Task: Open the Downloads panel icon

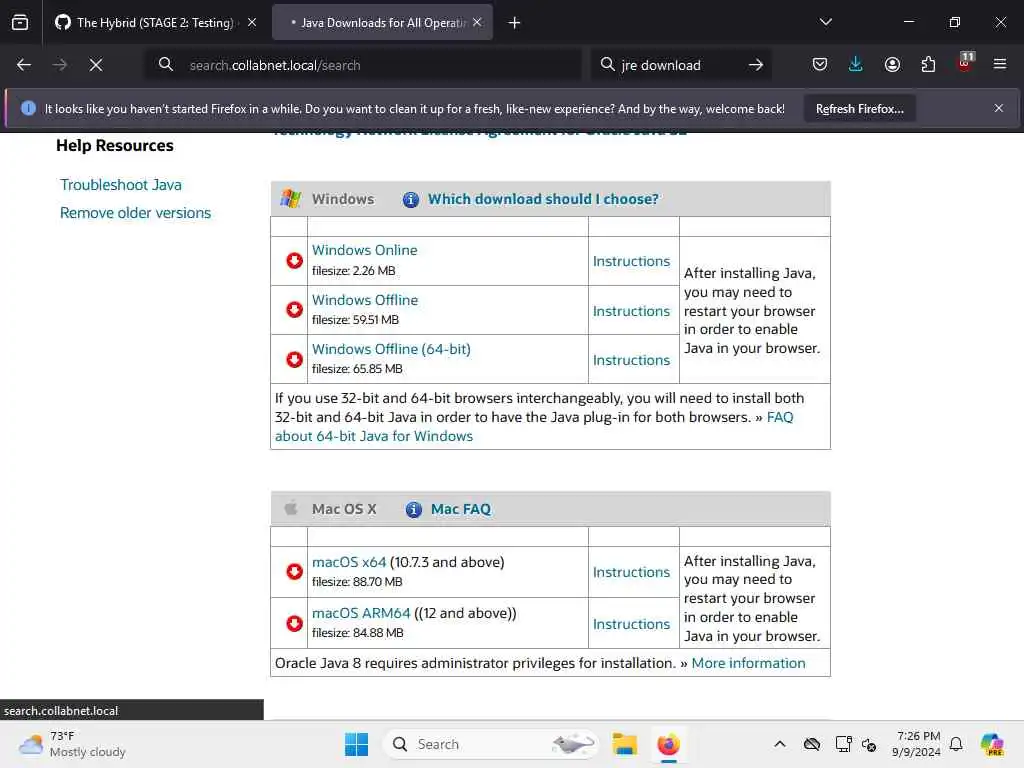Action: click(x=856, y=64)
